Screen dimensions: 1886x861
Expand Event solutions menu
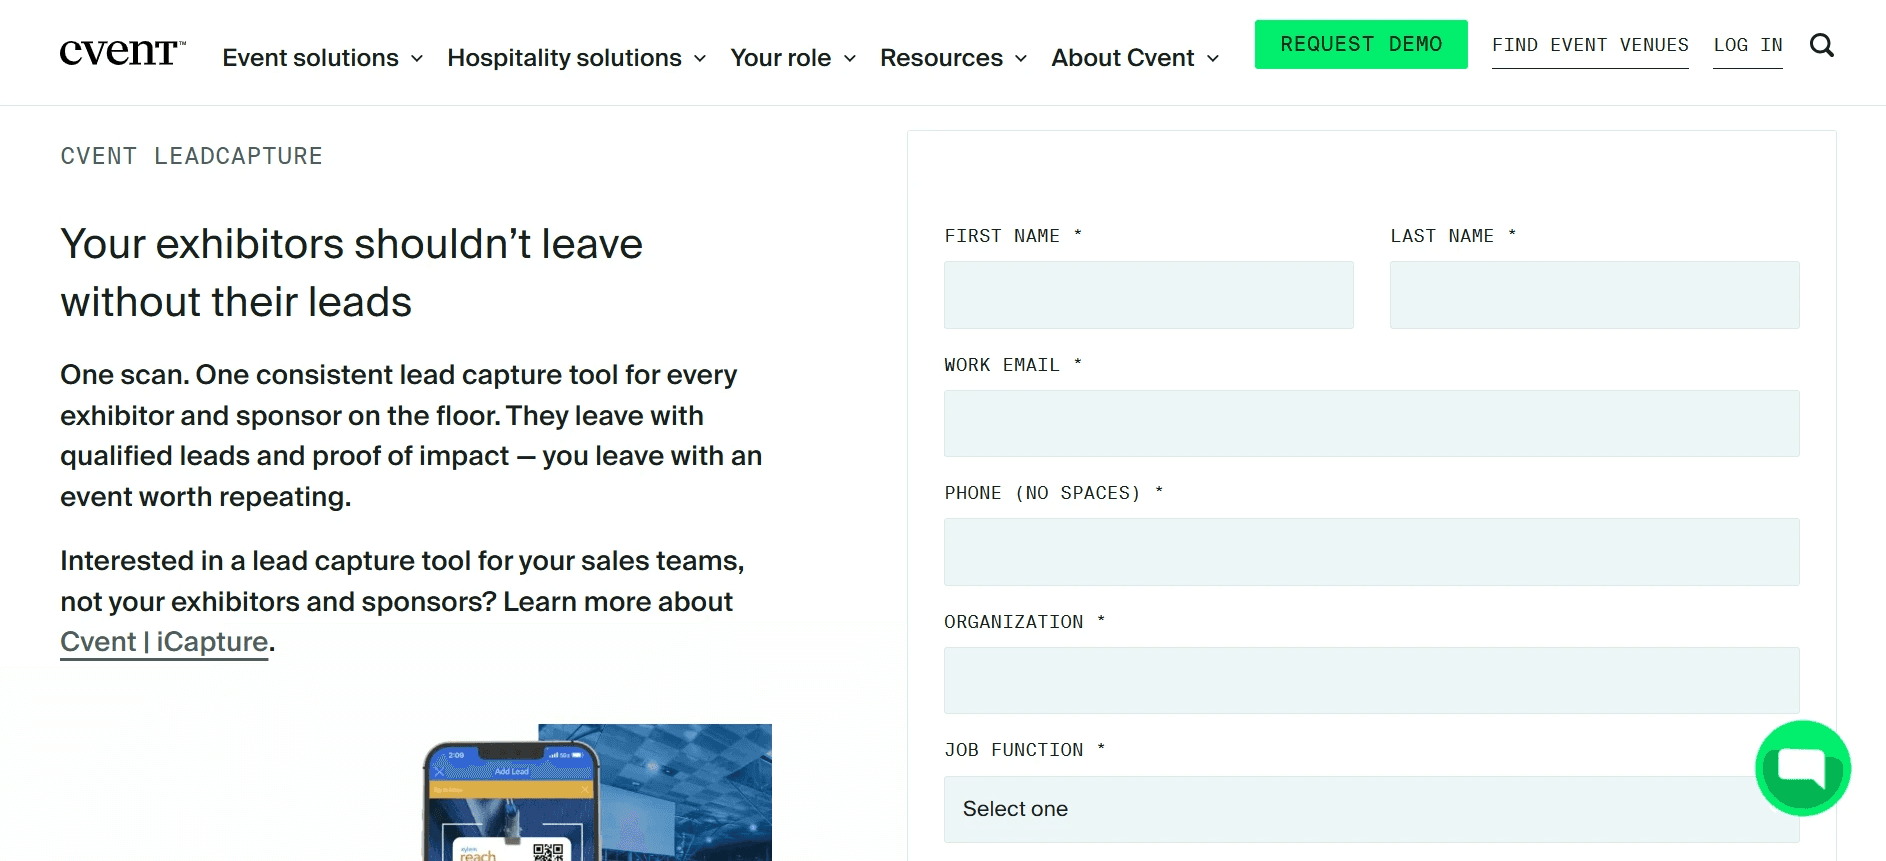(322, 58)
